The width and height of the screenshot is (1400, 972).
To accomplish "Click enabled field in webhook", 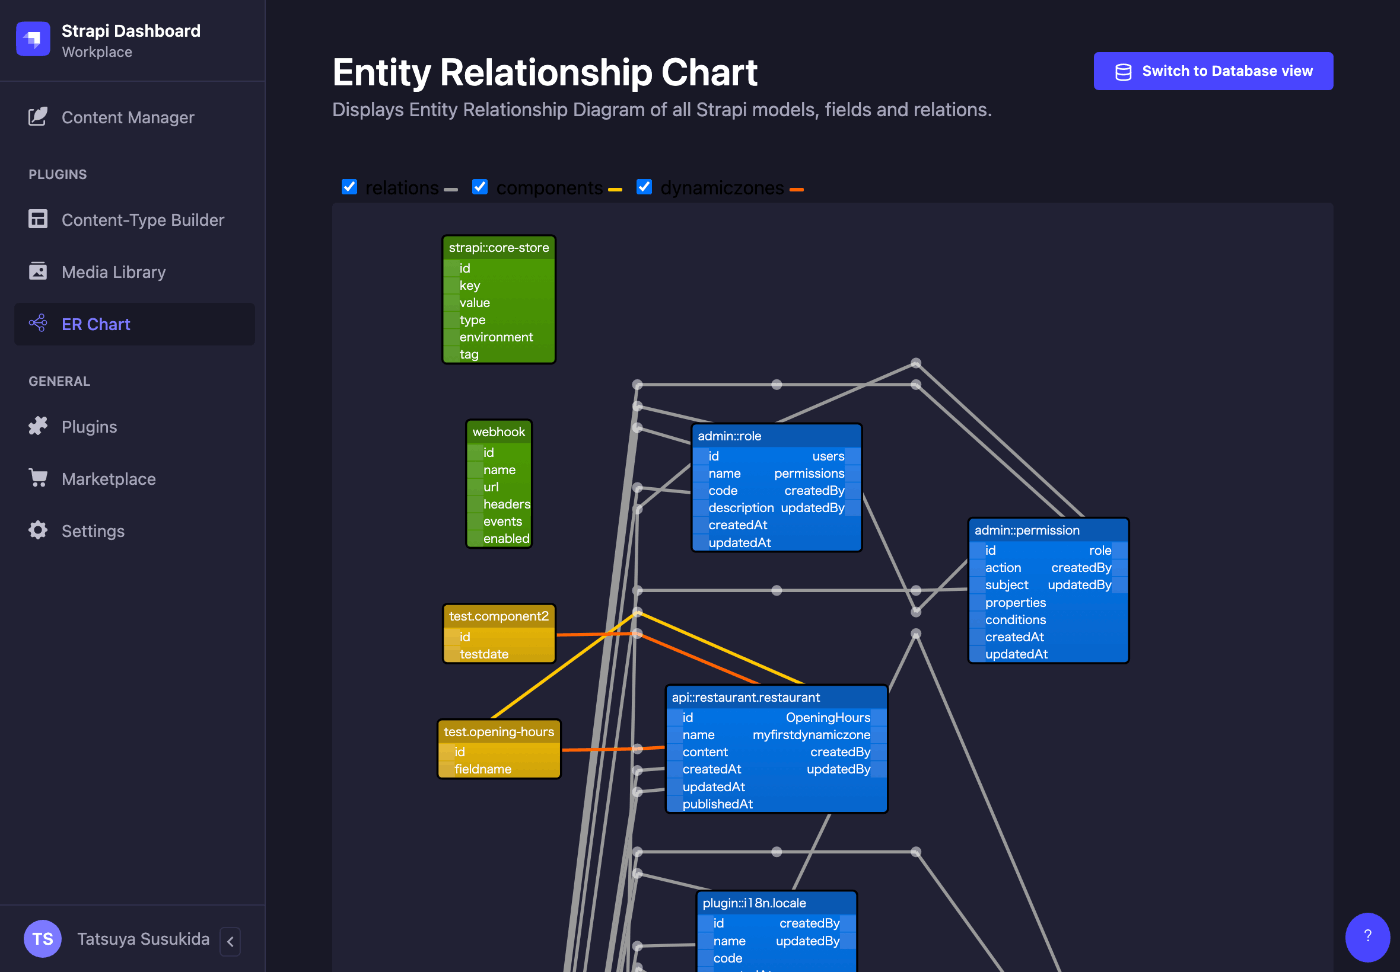I will (x=506, y=539).
